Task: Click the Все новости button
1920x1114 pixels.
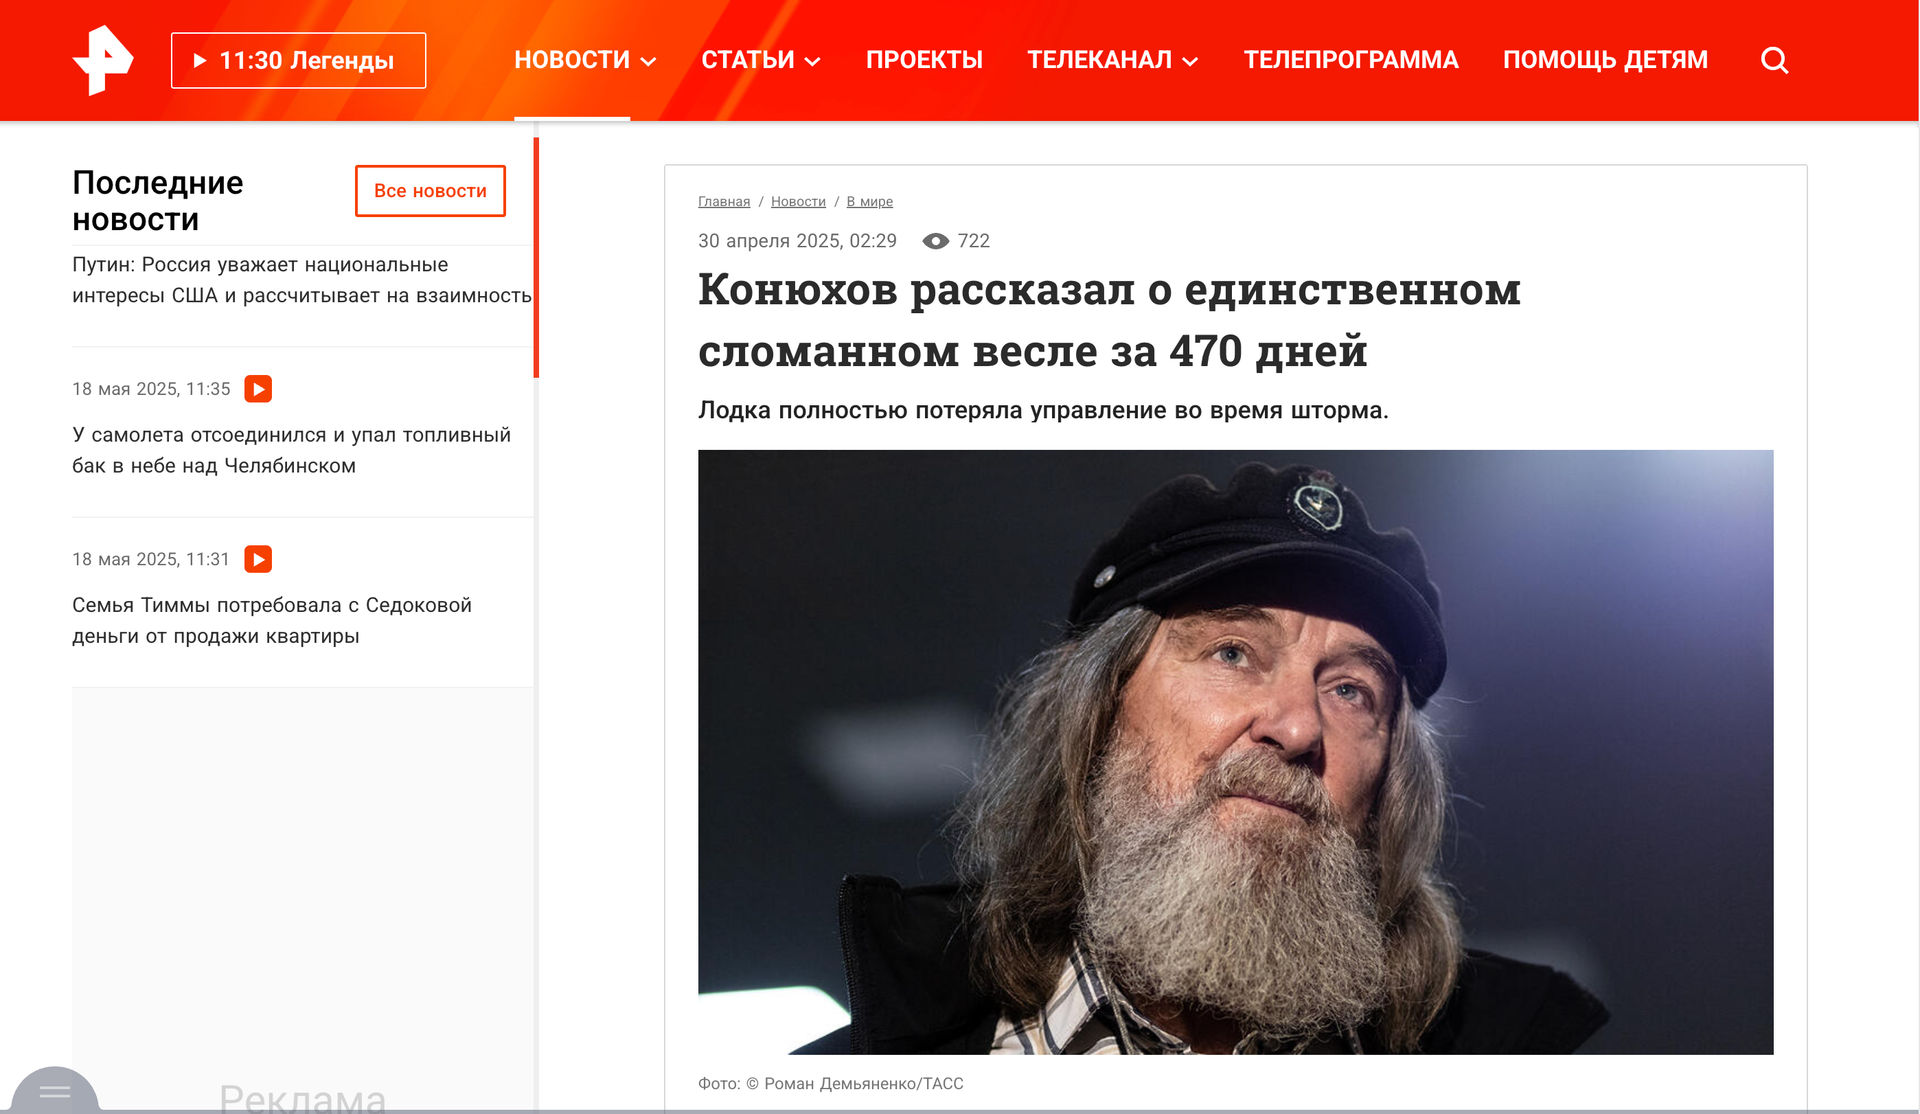Action: point(430,191)
